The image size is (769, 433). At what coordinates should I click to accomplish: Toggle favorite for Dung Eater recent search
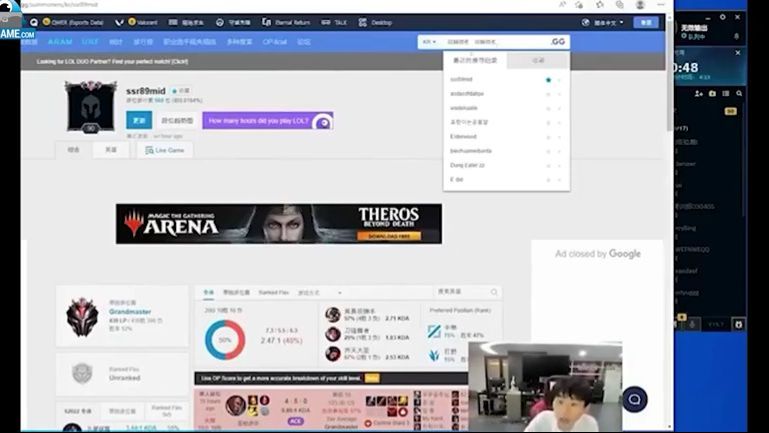tap(548, 166)
